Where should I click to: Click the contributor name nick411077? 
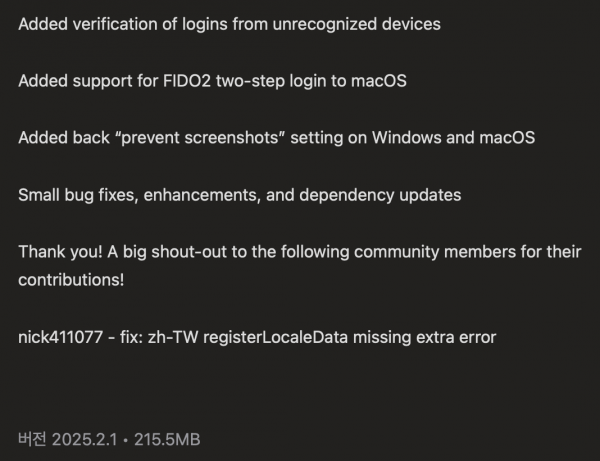[60, 337]
